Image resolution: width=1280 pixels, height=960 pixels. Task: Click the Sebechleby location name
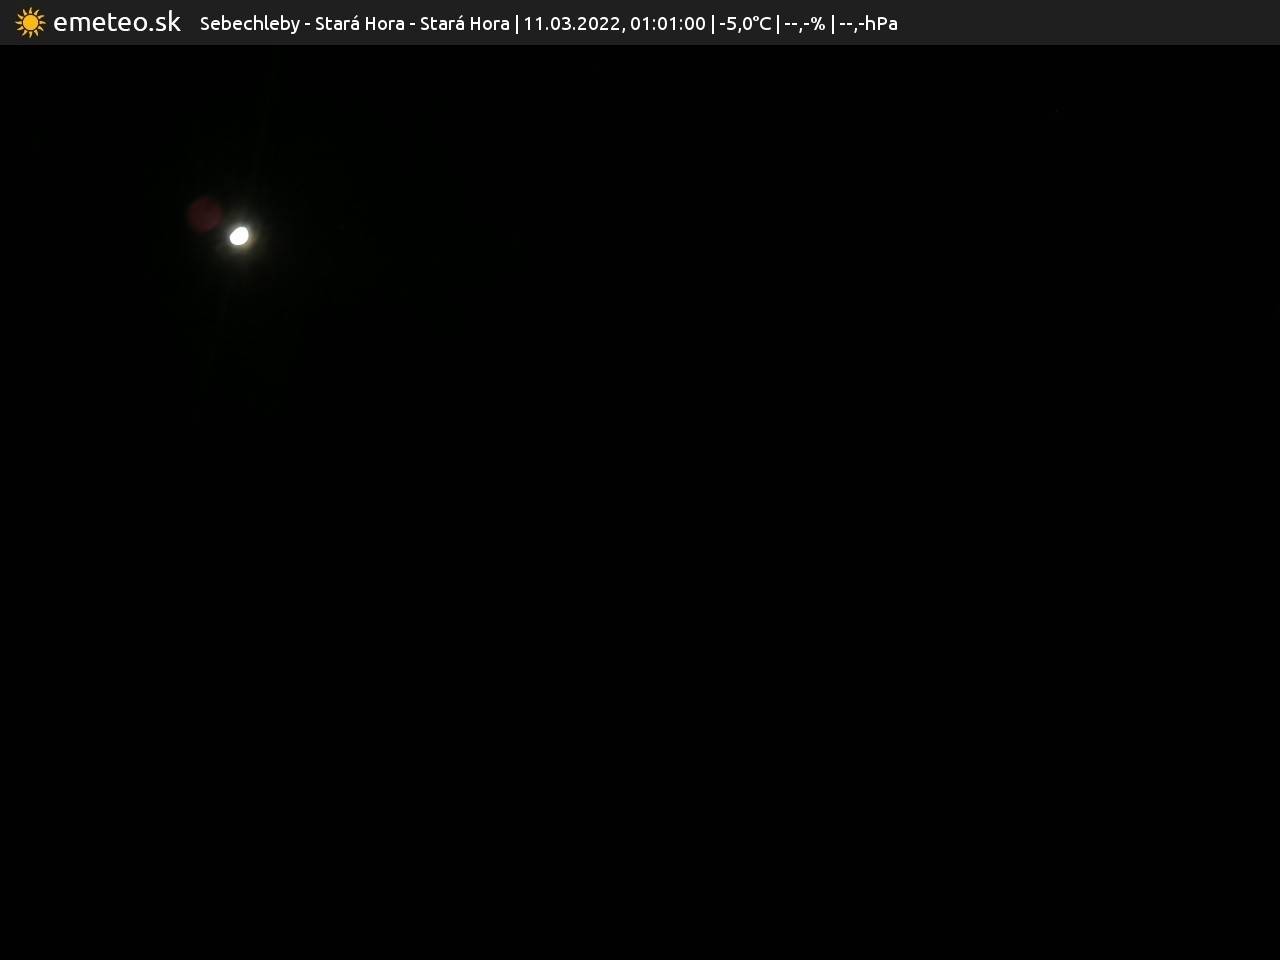249,23
